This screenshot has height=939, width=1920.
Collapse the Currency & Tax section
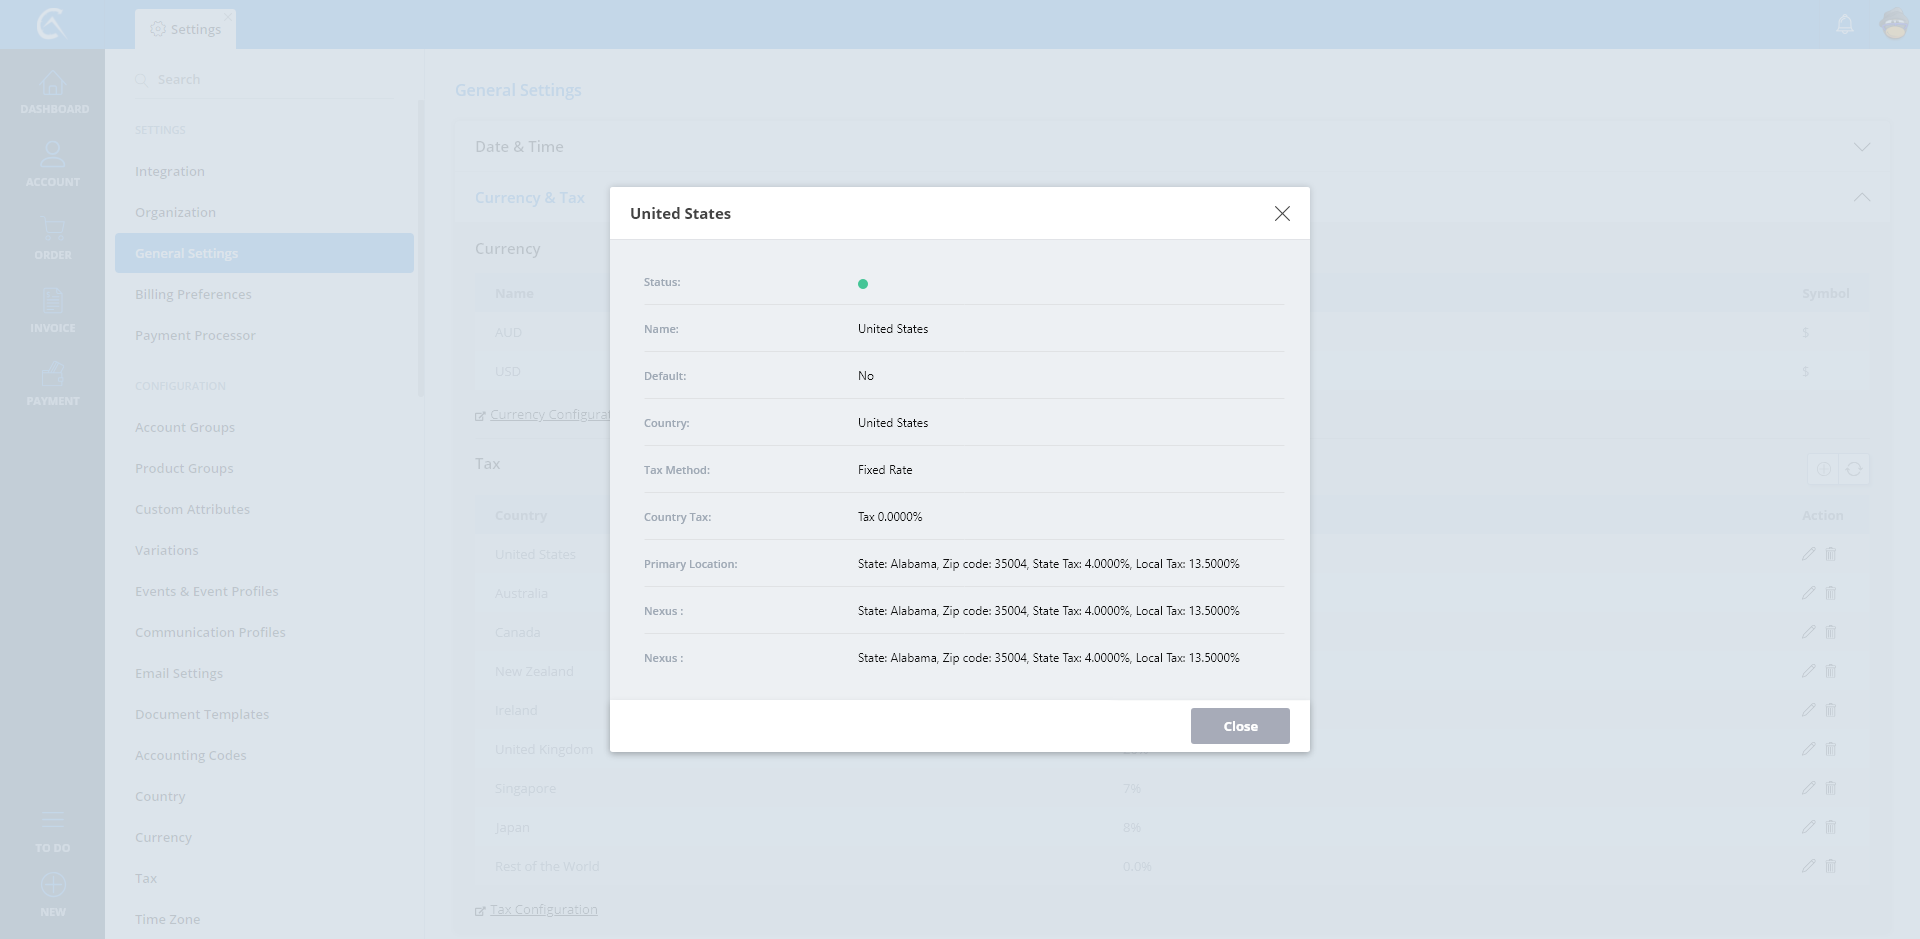1861,198
